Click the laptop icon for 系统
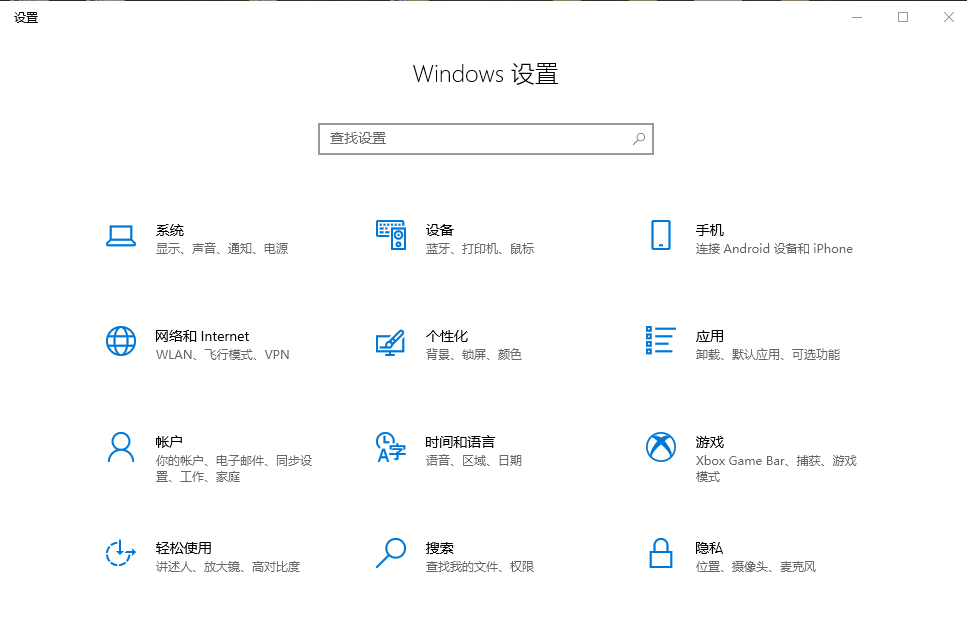 click(x=121, y=236)
